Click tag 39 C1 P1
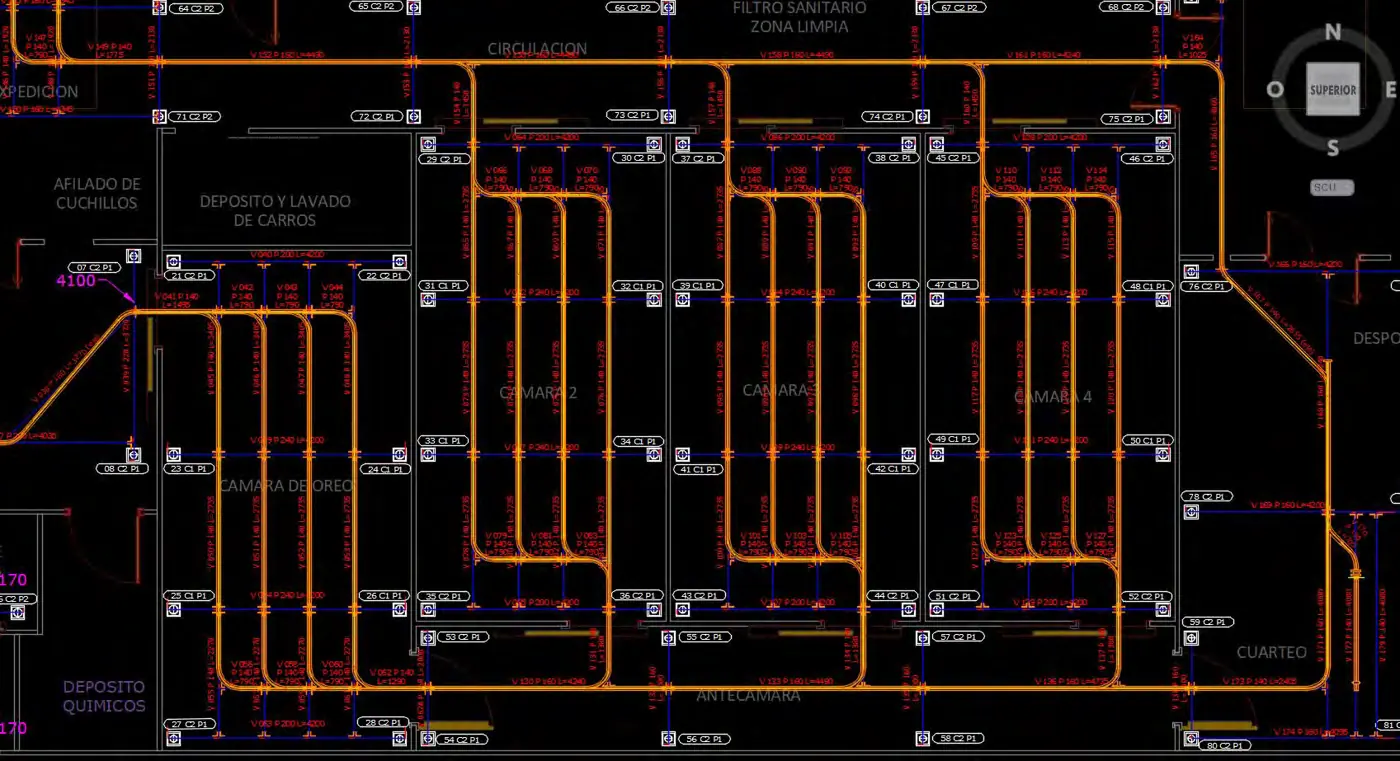This screenshot has height=761, width=1400. [697, 286]
